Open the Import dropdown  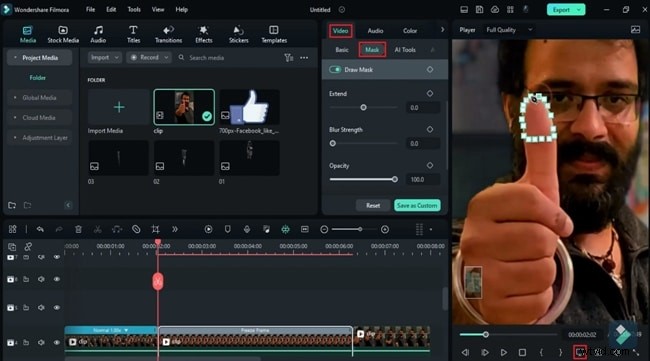(x=104, y=58)
